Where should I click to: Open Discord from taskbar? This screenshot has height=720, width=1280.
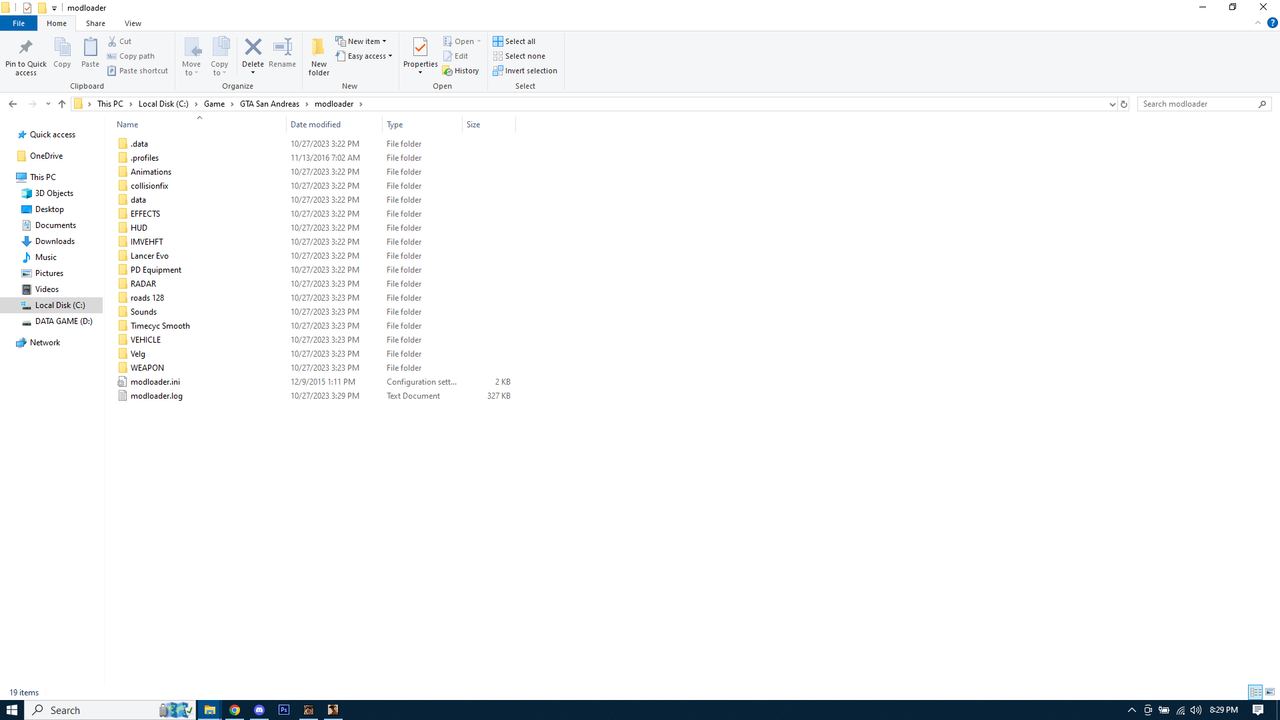coord(260,710)
